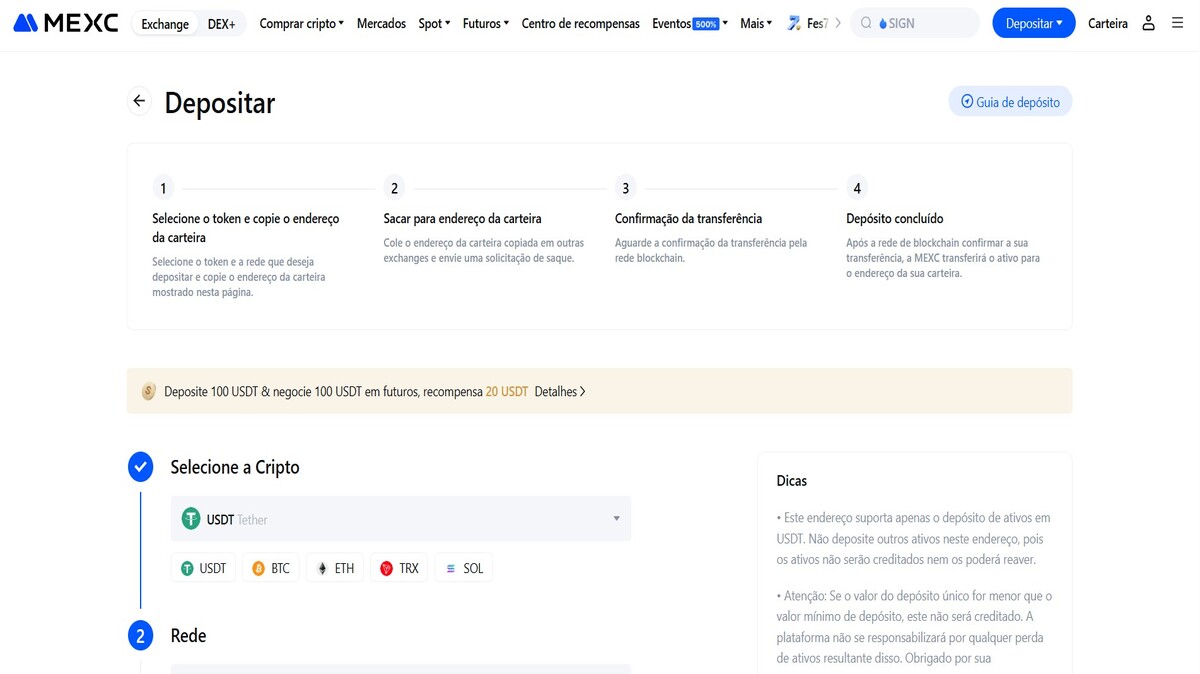Click the Selecione a Cripto heading
Screen dimensions: 1200x674
click(x=235, y=467)
